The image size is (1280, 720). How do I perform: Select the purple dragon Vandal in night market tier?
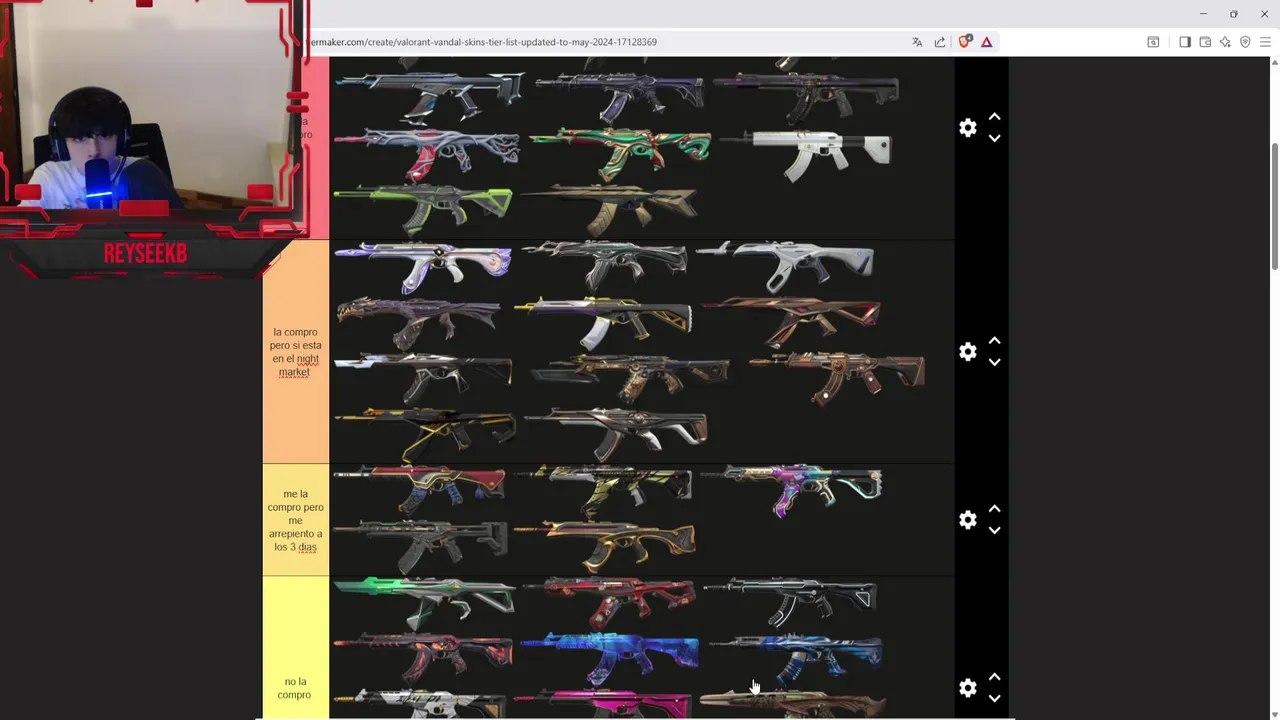(418, 322)
